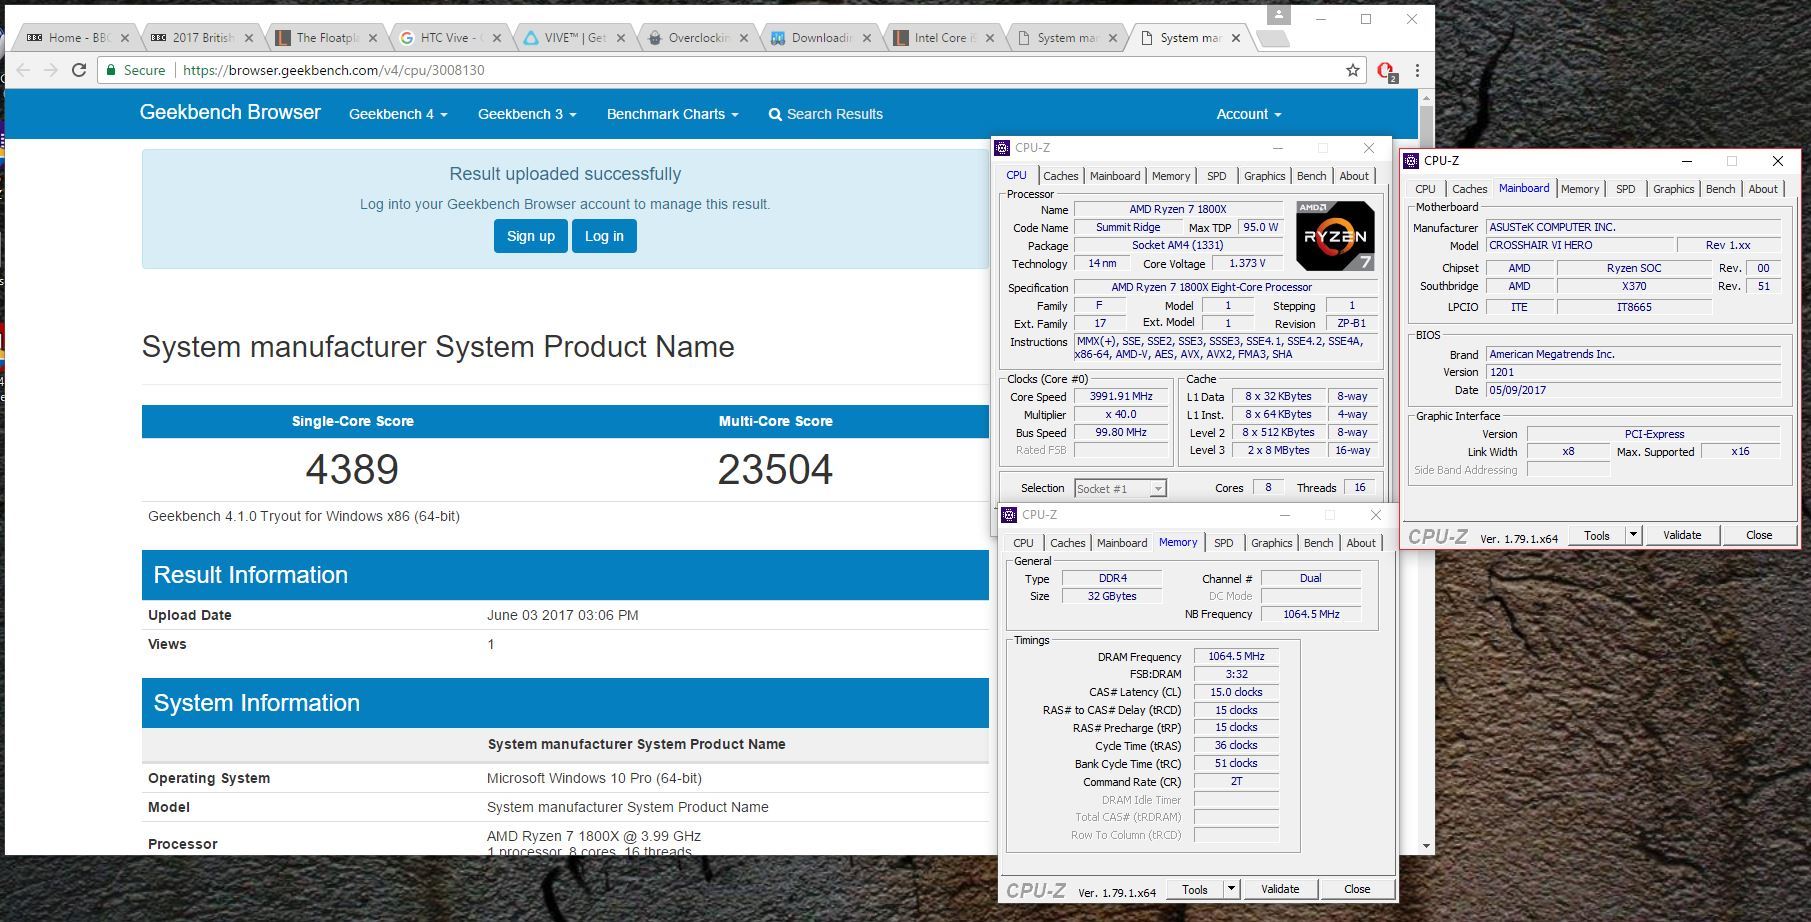Open Caches tab in the top CPU-Z processor window
The height and width of the screenshot is (922, 1811).
[1060, 176]
